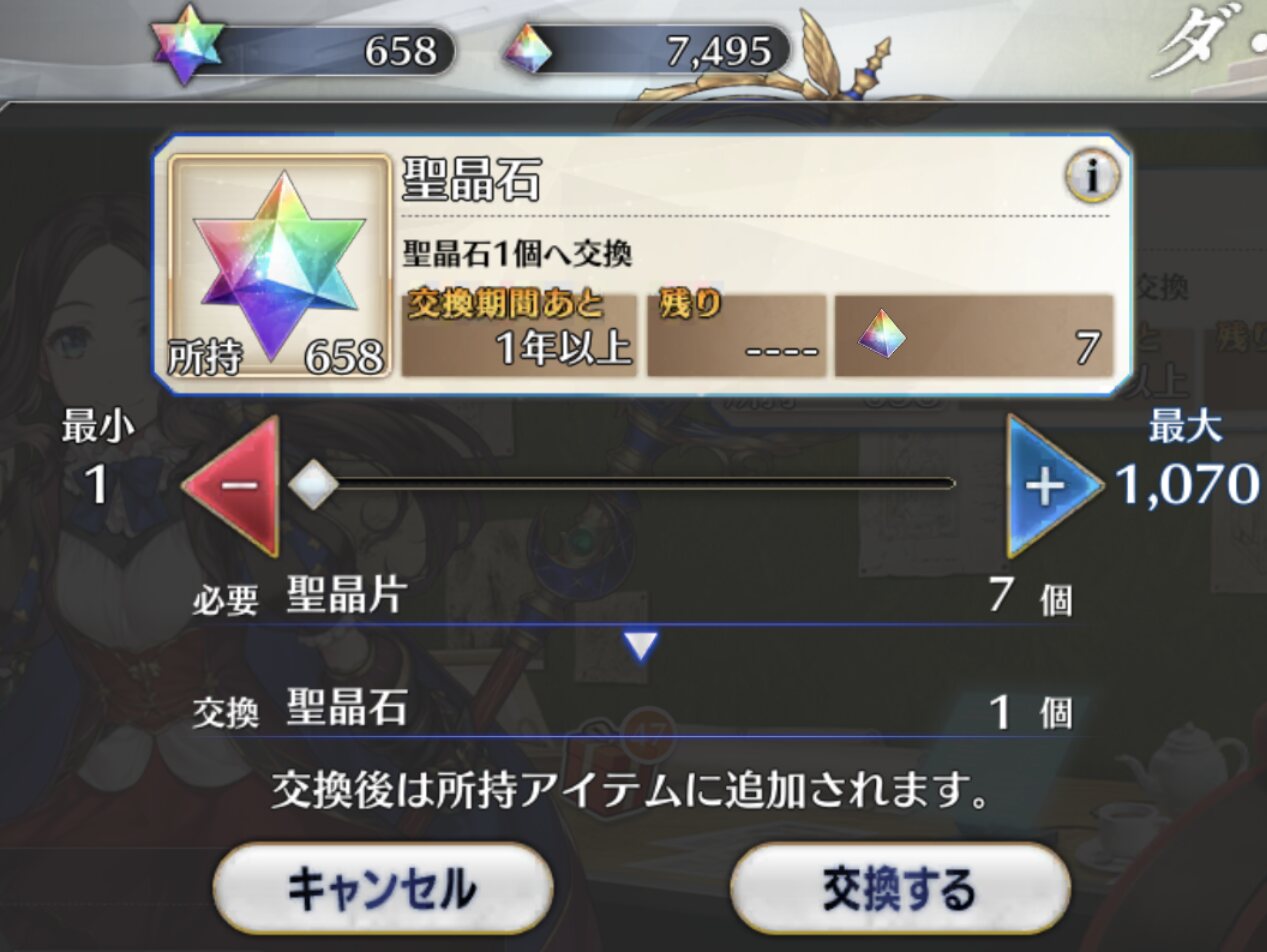Screen dimensions: 1267x952
Task: Click the 最大 1,070 maximum value
Action: pyautogui.click(x=1186, y=461)
